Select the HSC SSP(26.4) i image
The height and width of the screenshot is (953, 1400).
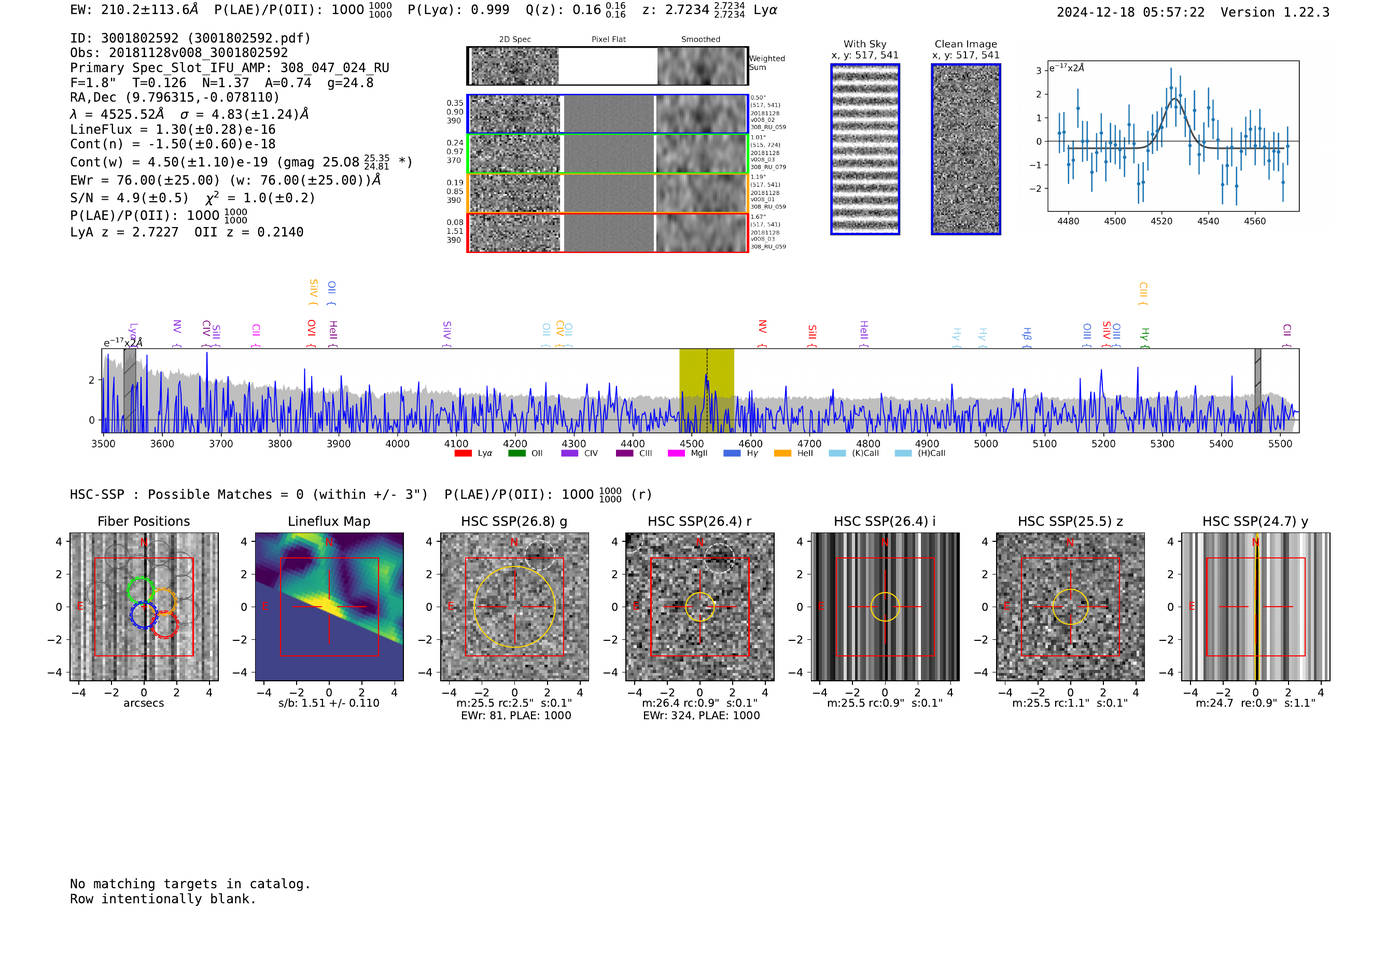(x=885, y=607)
